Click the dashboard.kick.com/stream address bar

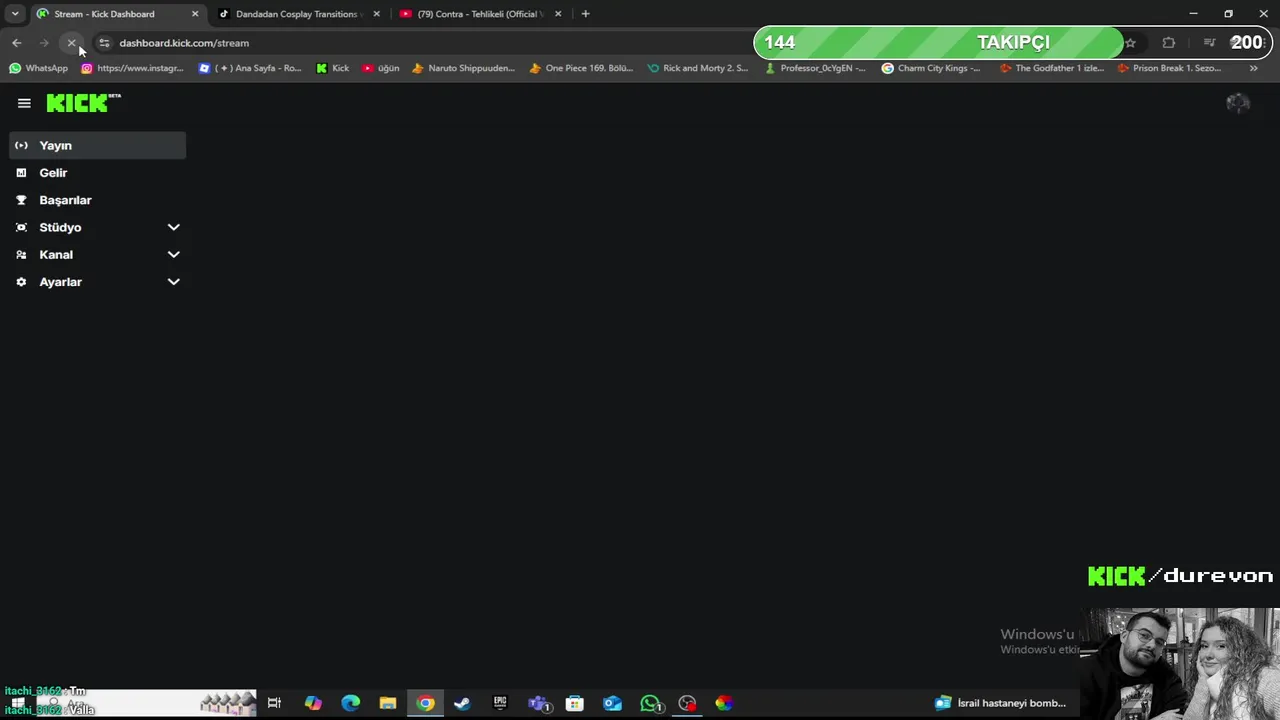(x=184, y=43)
